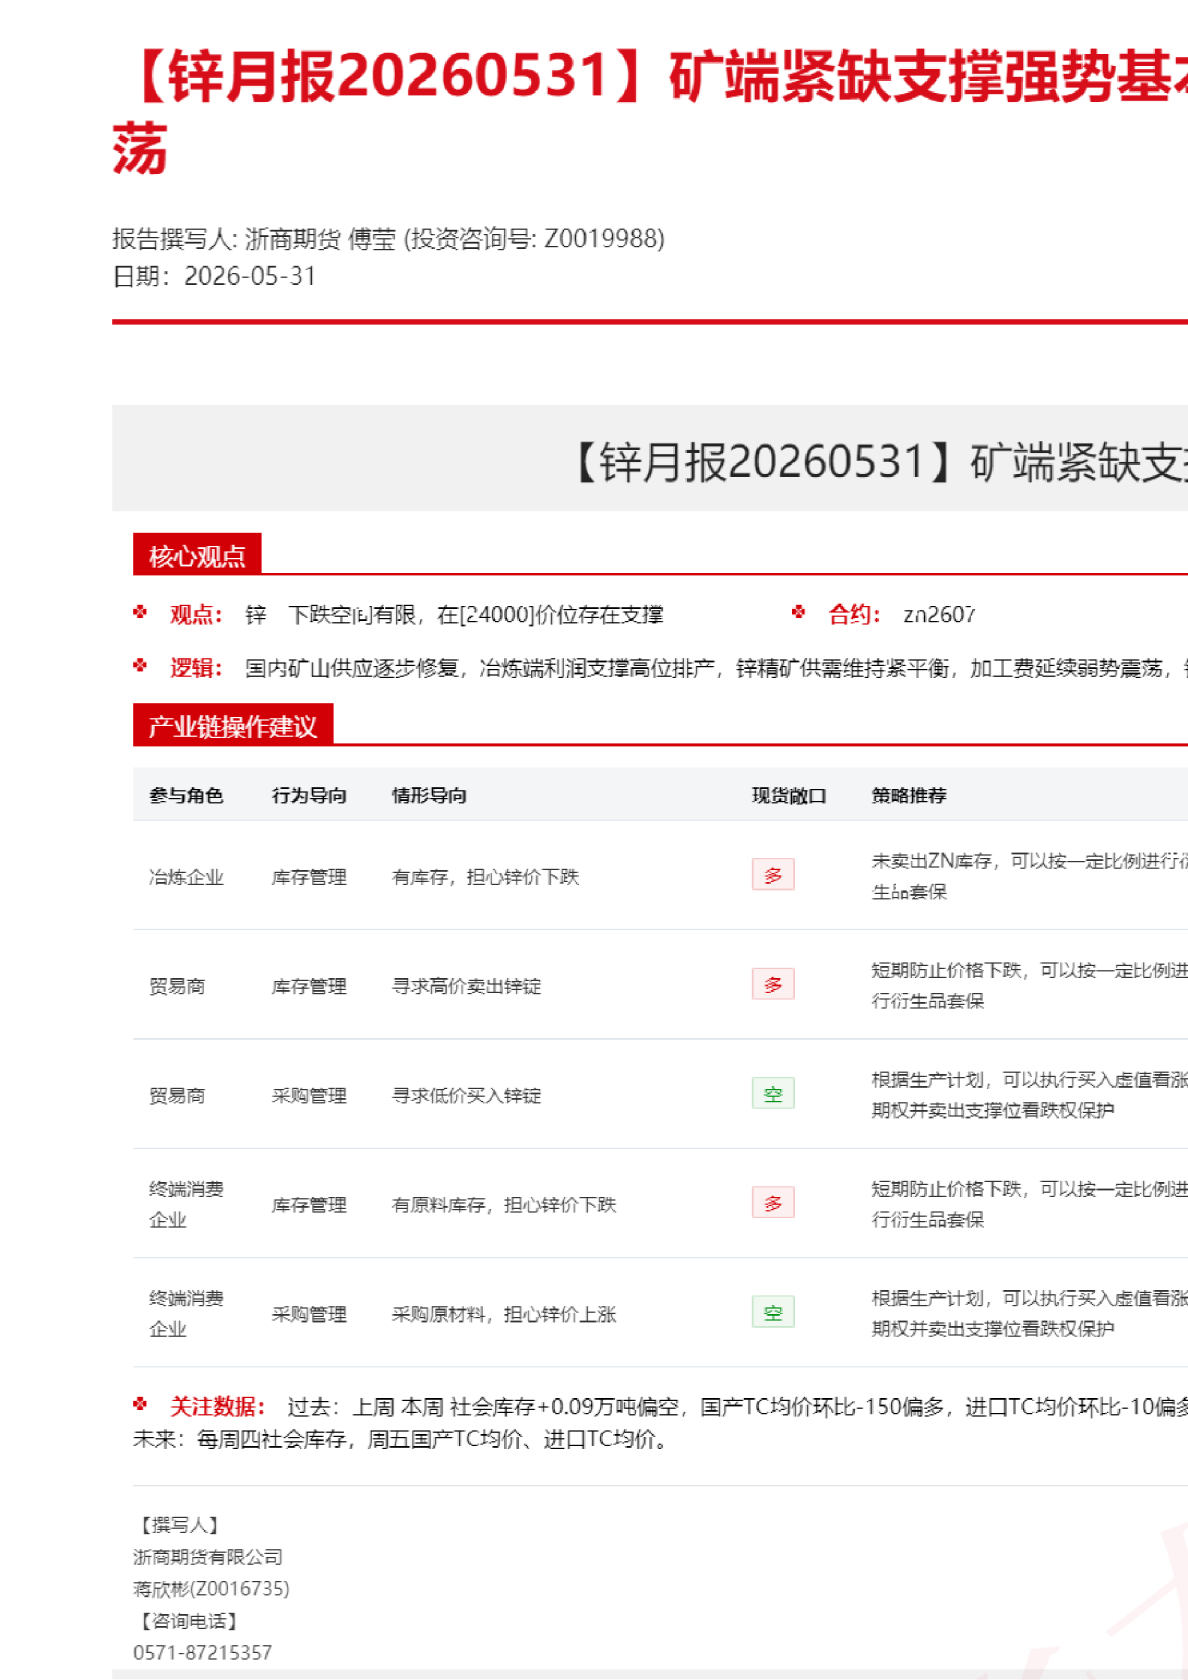
Task: Click the red report title 锌月报20260531
Action: pos(650,110)
